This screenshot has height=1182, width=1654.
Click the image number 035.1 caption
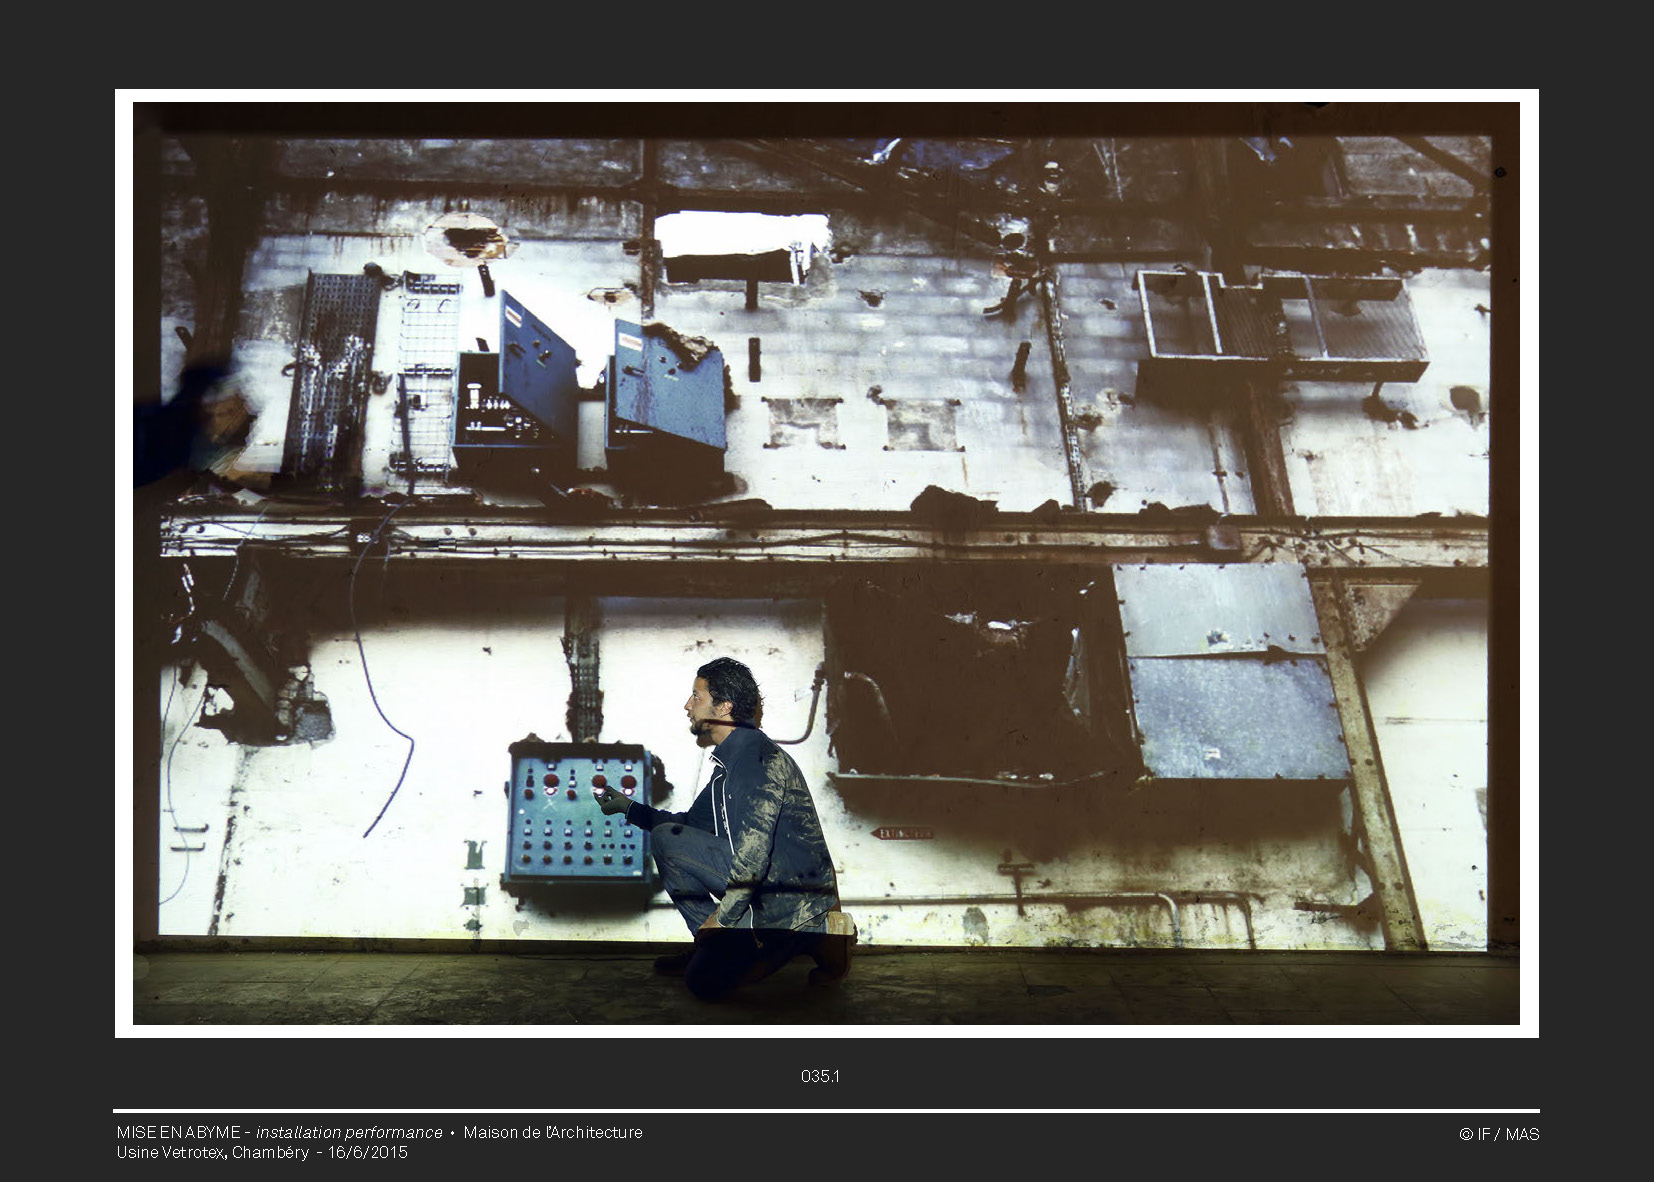[x=820, y=1076]
